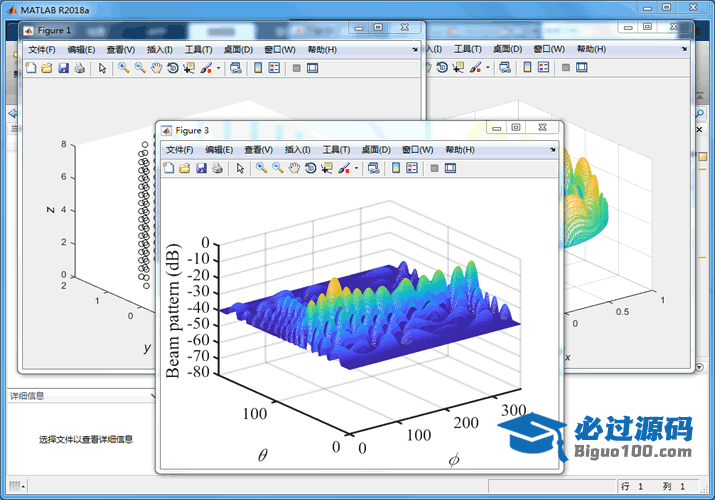
Task: Select Edit Plot arrow in Figure 3 toolbar
Action: 240,168
